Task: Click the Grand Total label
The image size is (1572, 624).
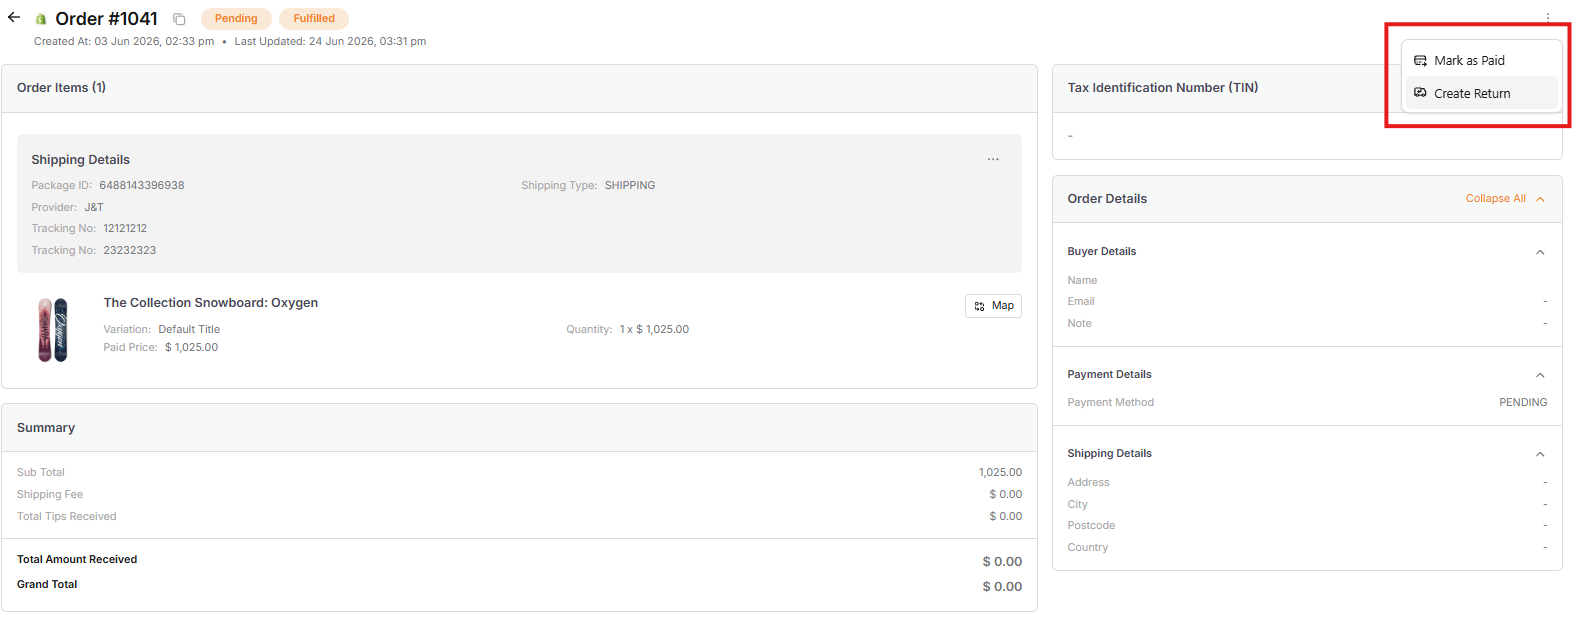Action: [x=47, y=585]
